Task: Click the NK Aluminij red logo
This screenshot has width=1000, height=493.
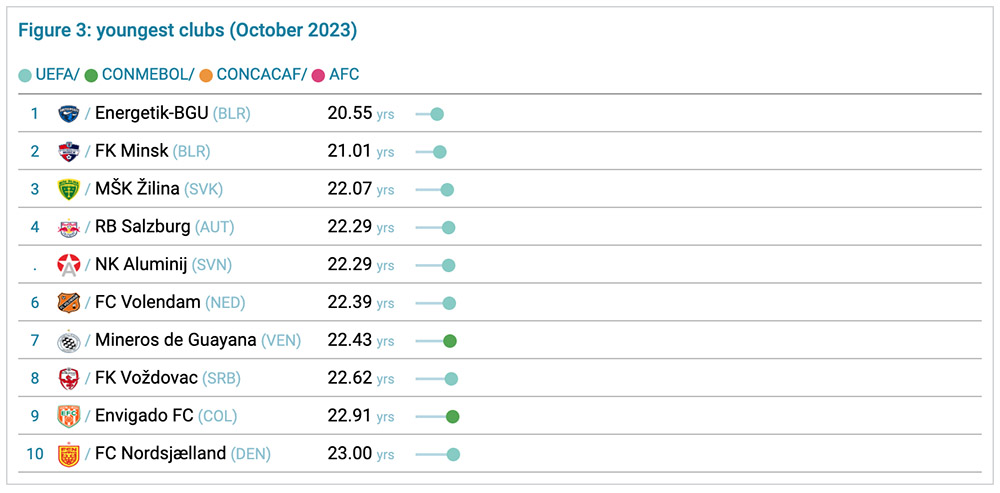Action: pyautogui.click(x=68, y=265)
